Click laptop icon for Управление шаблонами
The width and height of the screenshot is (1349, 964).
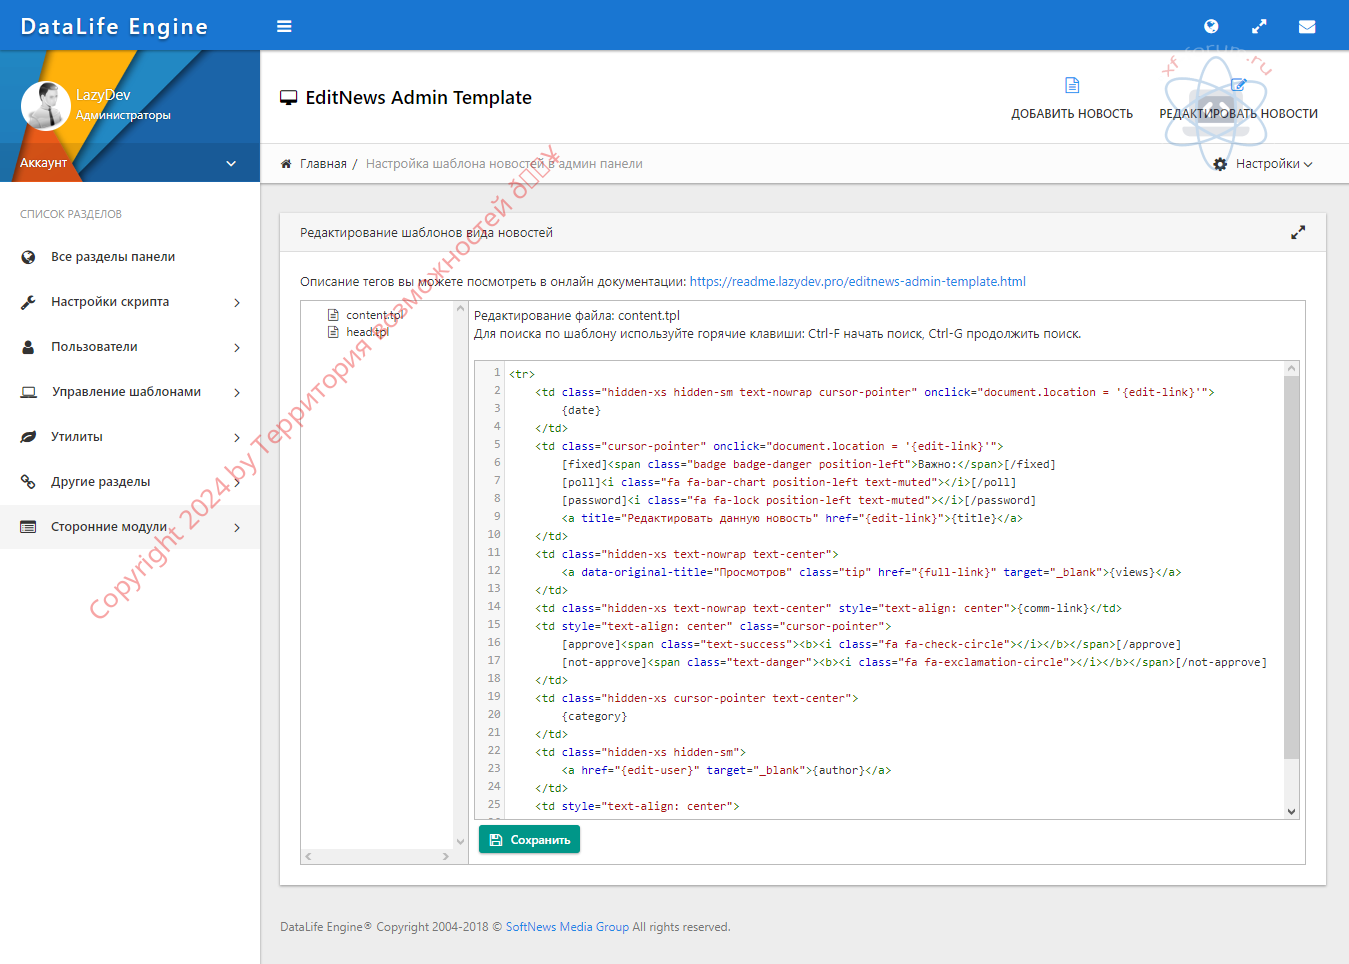click(29, 392)
